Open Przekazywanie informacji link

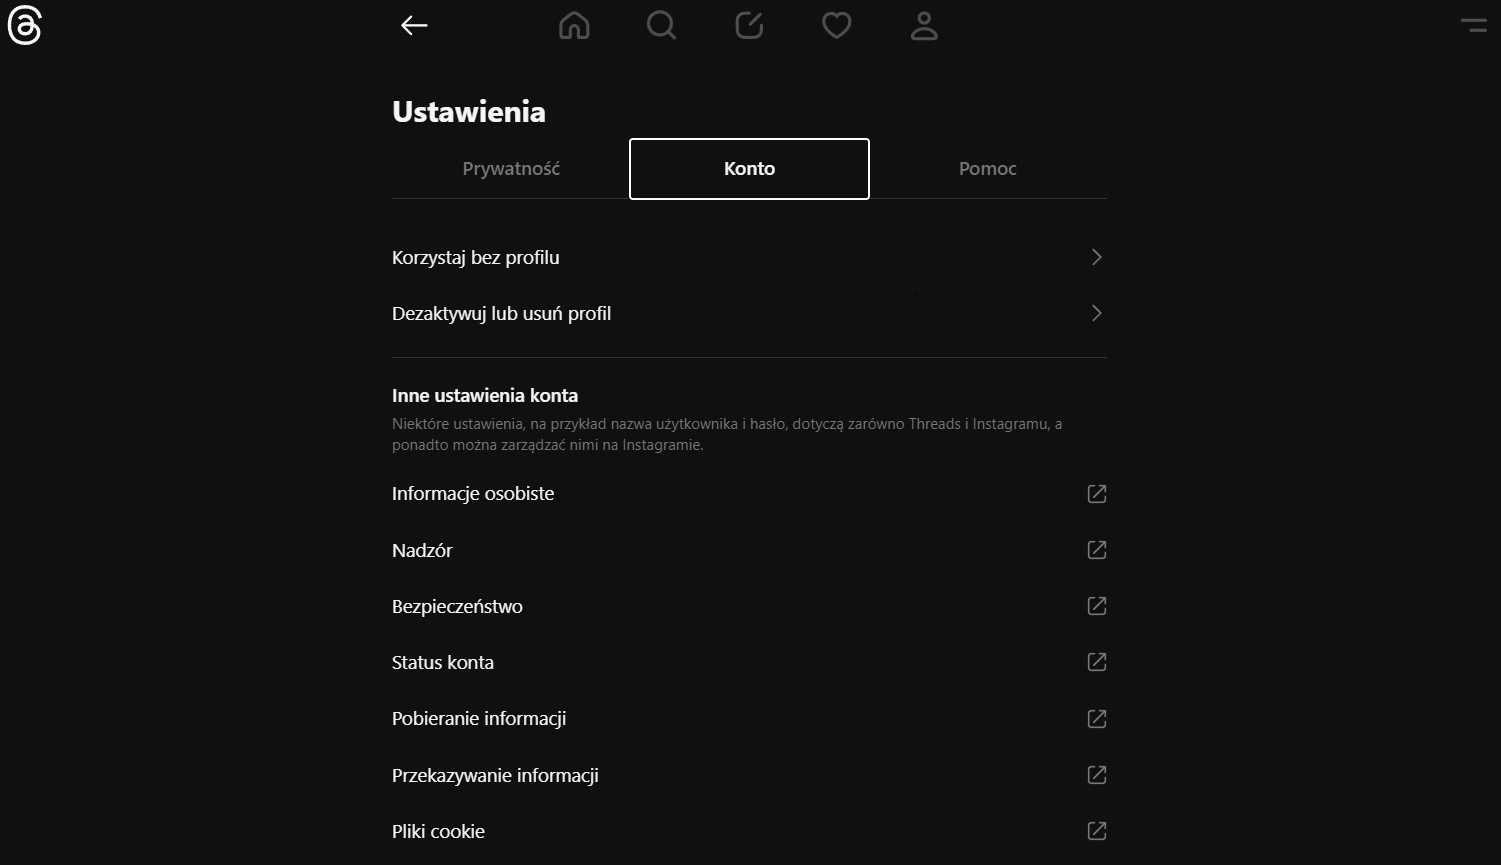point(749,775)
